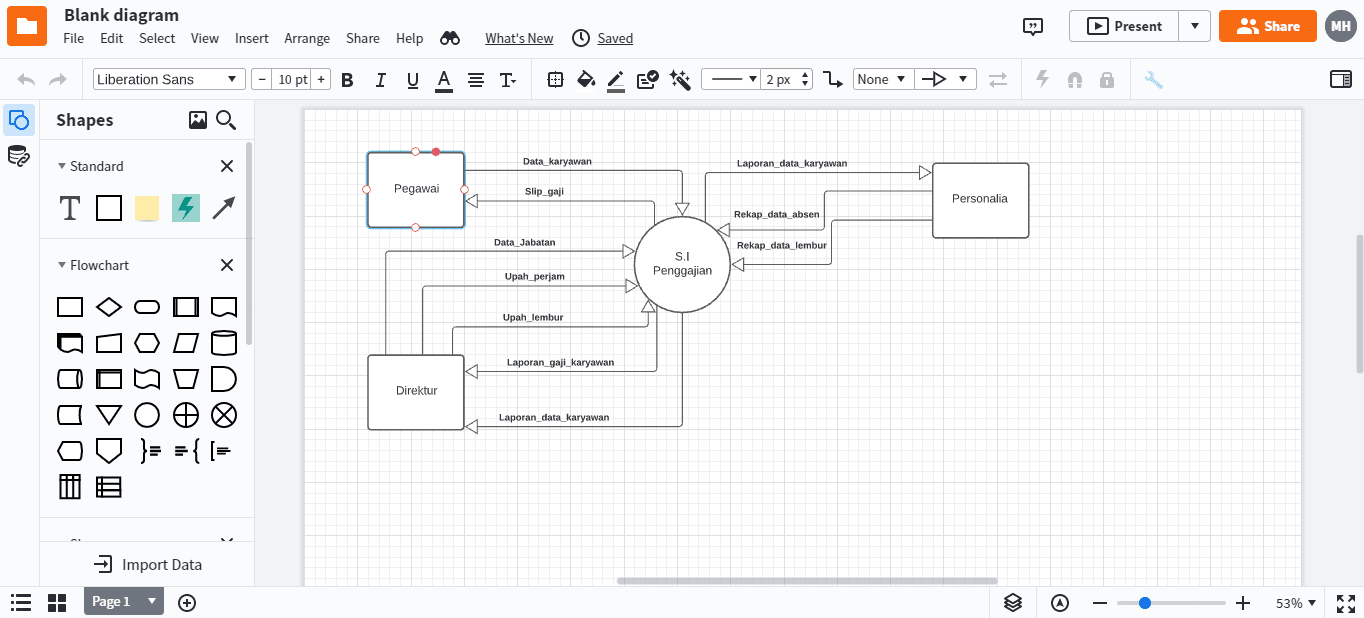The height and width of the screenshot is (618, 1364).
Task: Close the Flowchart shapes section
Action: point(226,265)
